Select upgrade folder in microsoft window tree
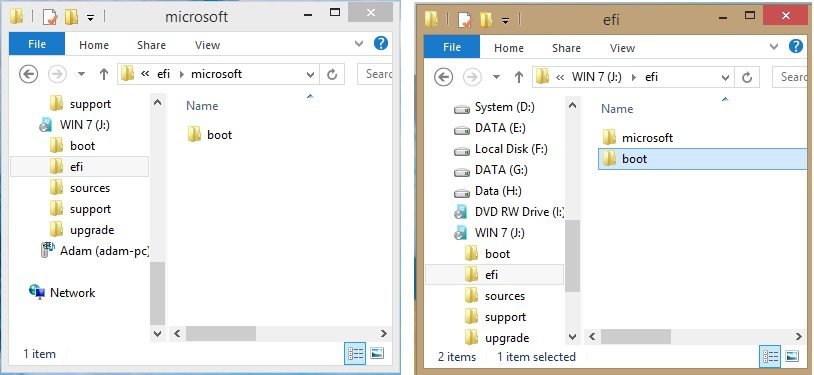The width and height of the screenshot is (814, 375). tap(82, 230)
